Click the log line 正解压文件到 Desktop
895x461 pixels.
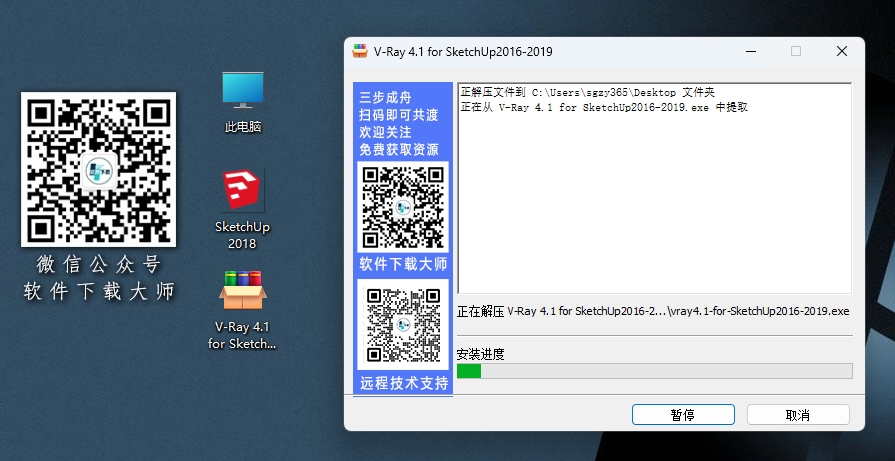click(x=587, y=92)
